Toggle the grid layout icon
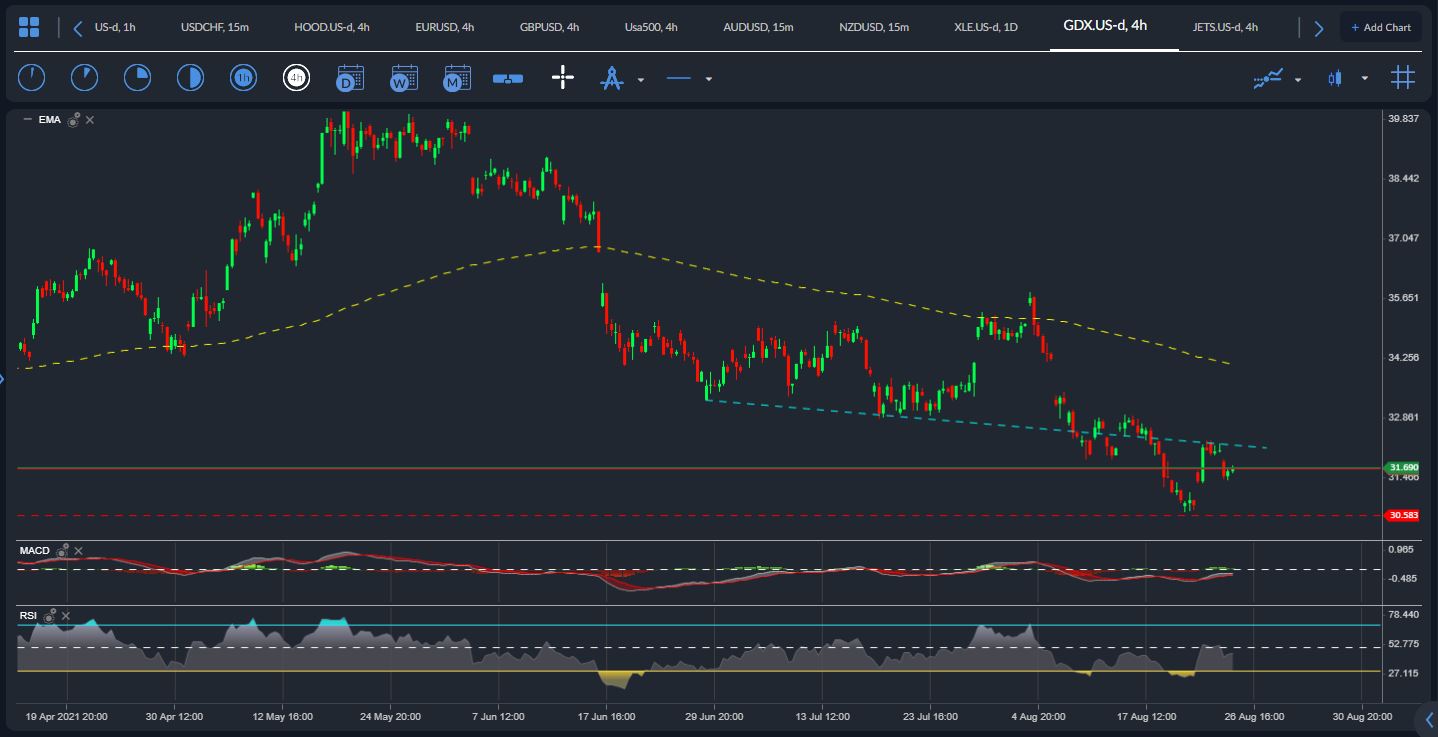Screen dimensions: 1438x737 tap(1403, 77)
